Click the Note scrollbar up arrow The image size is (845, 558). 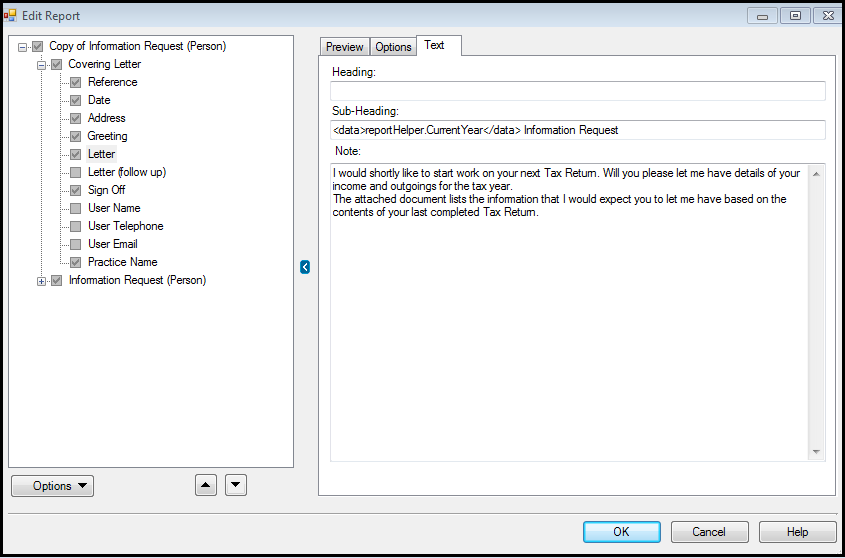818,174
